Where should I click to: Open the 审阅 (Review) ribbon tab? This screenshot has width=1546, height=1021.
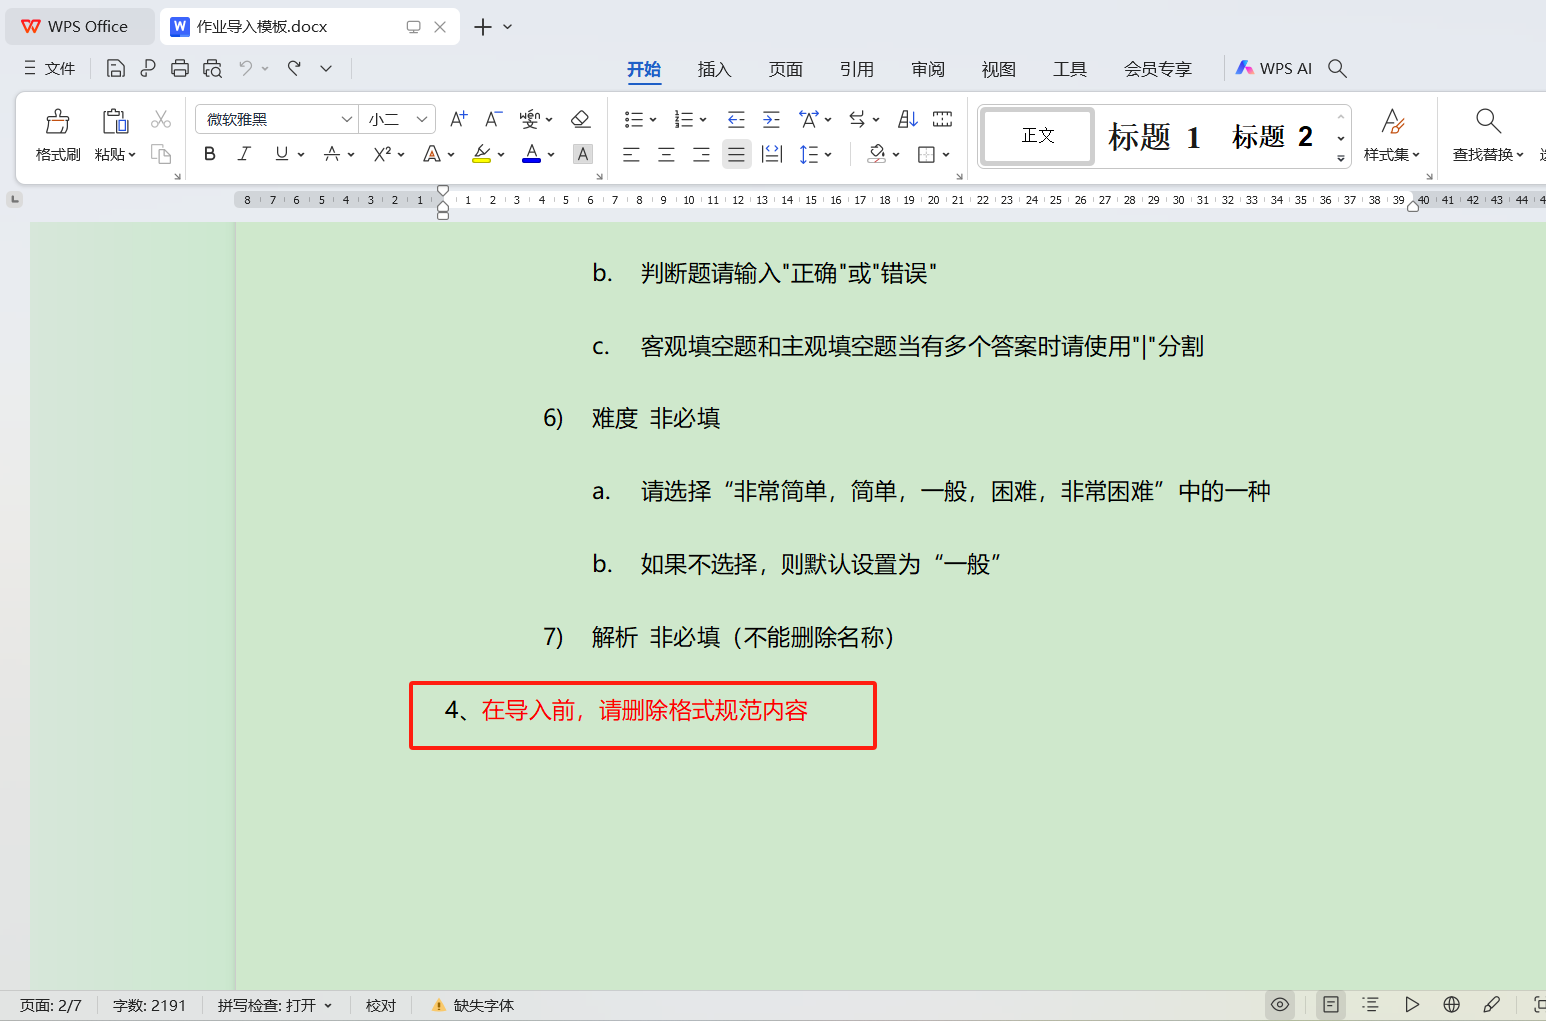927,69
